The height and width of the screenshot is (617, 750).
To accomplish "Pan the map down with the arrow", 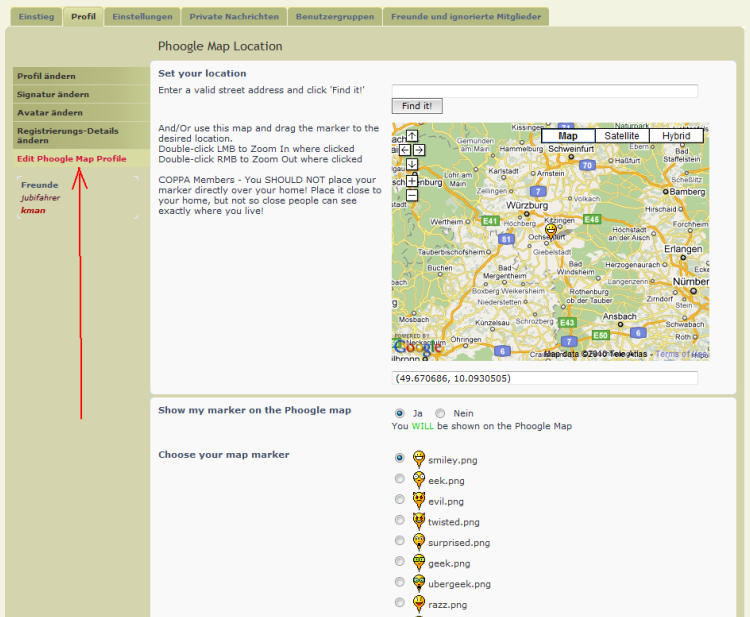I will (411, 164).
